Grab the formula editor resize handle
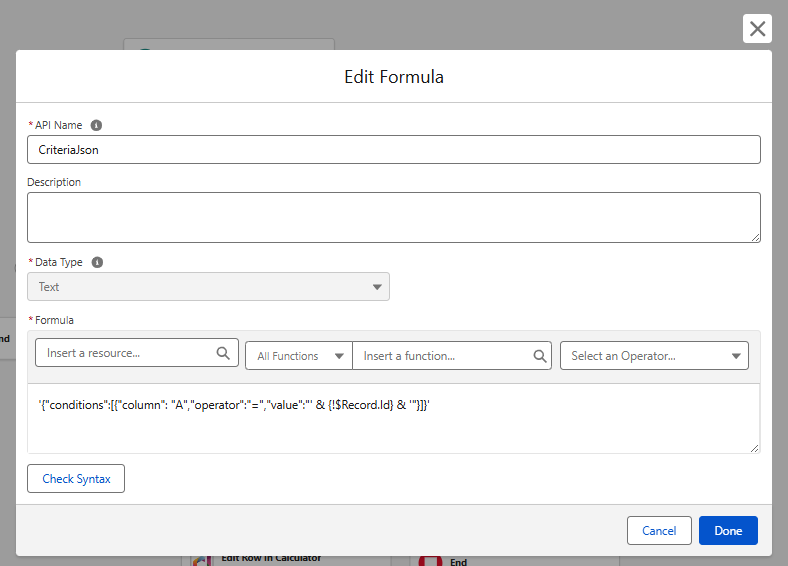The width and height of the screenshot is (788, 566). (754, 447)
